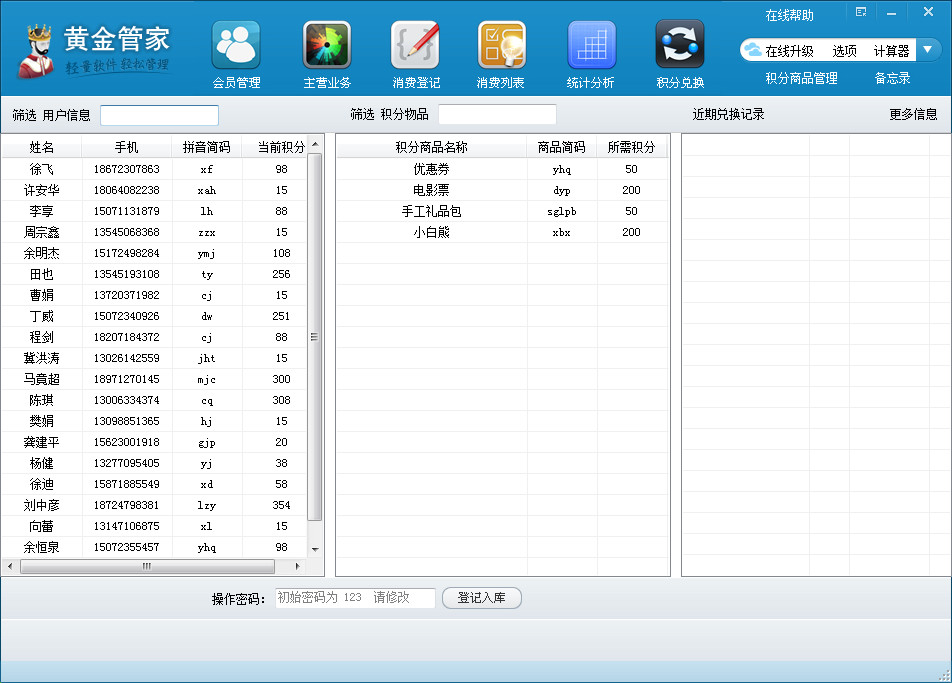The width and height of the screenshot is (952, 683).
Task: Select member row 田也
Action: 154,274
